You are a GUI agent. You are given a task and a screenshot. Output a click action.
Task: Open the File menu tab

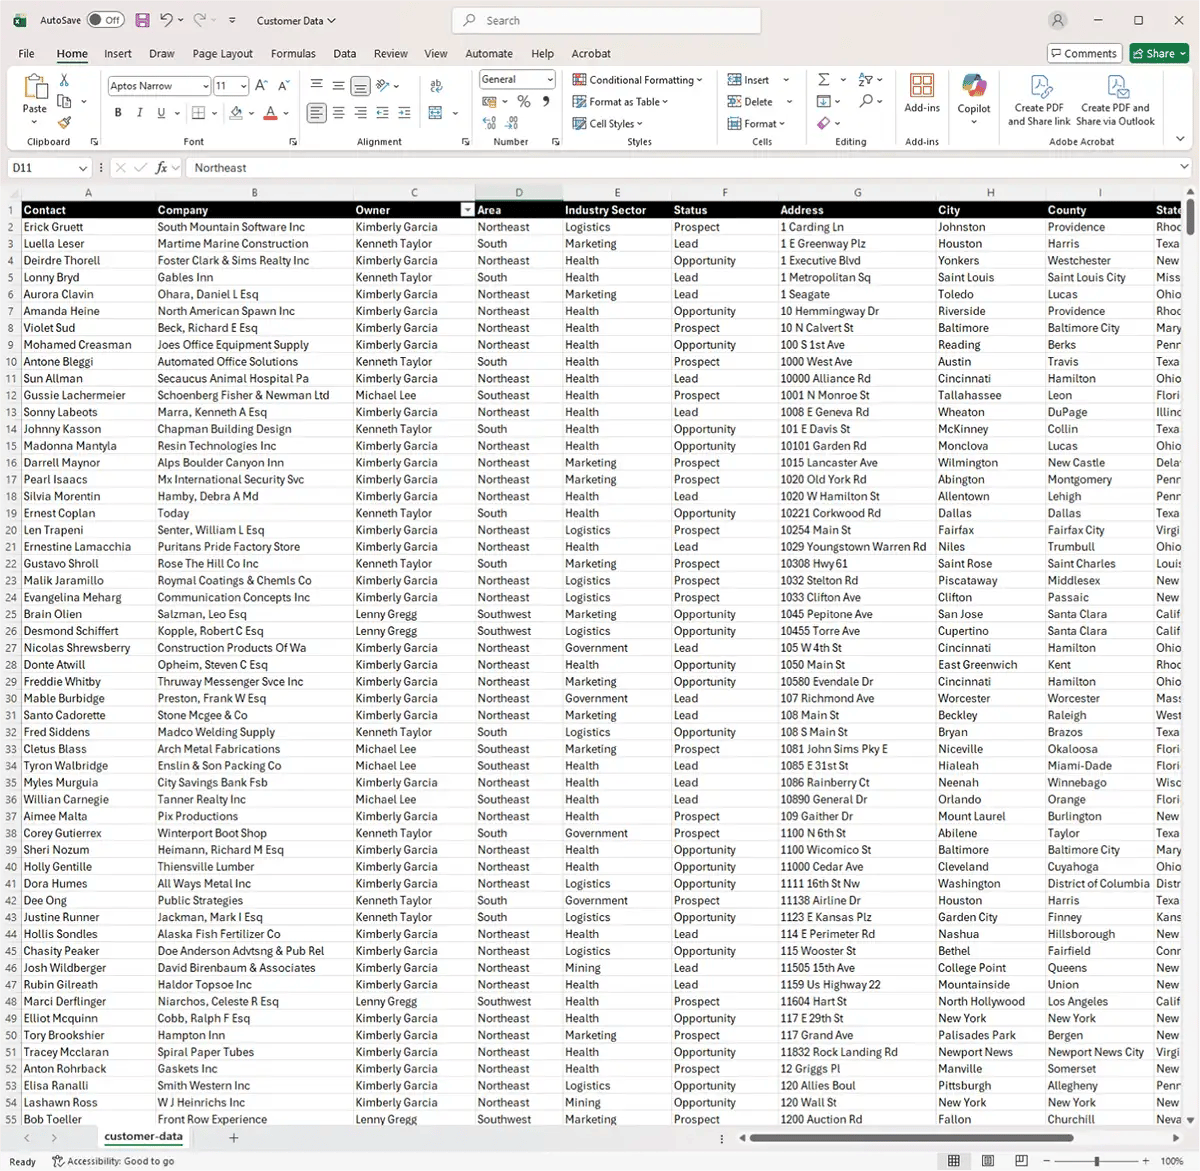26,54
